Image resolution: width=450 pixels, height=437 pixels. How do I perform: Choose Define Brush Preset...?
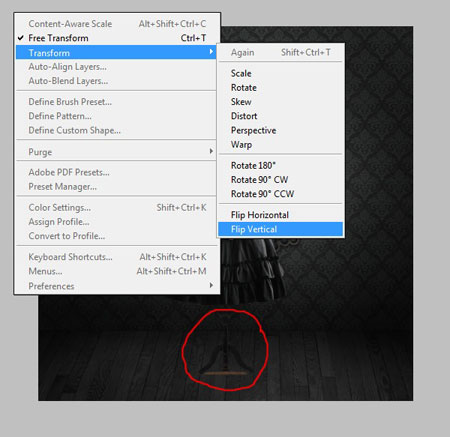(117, 102)
